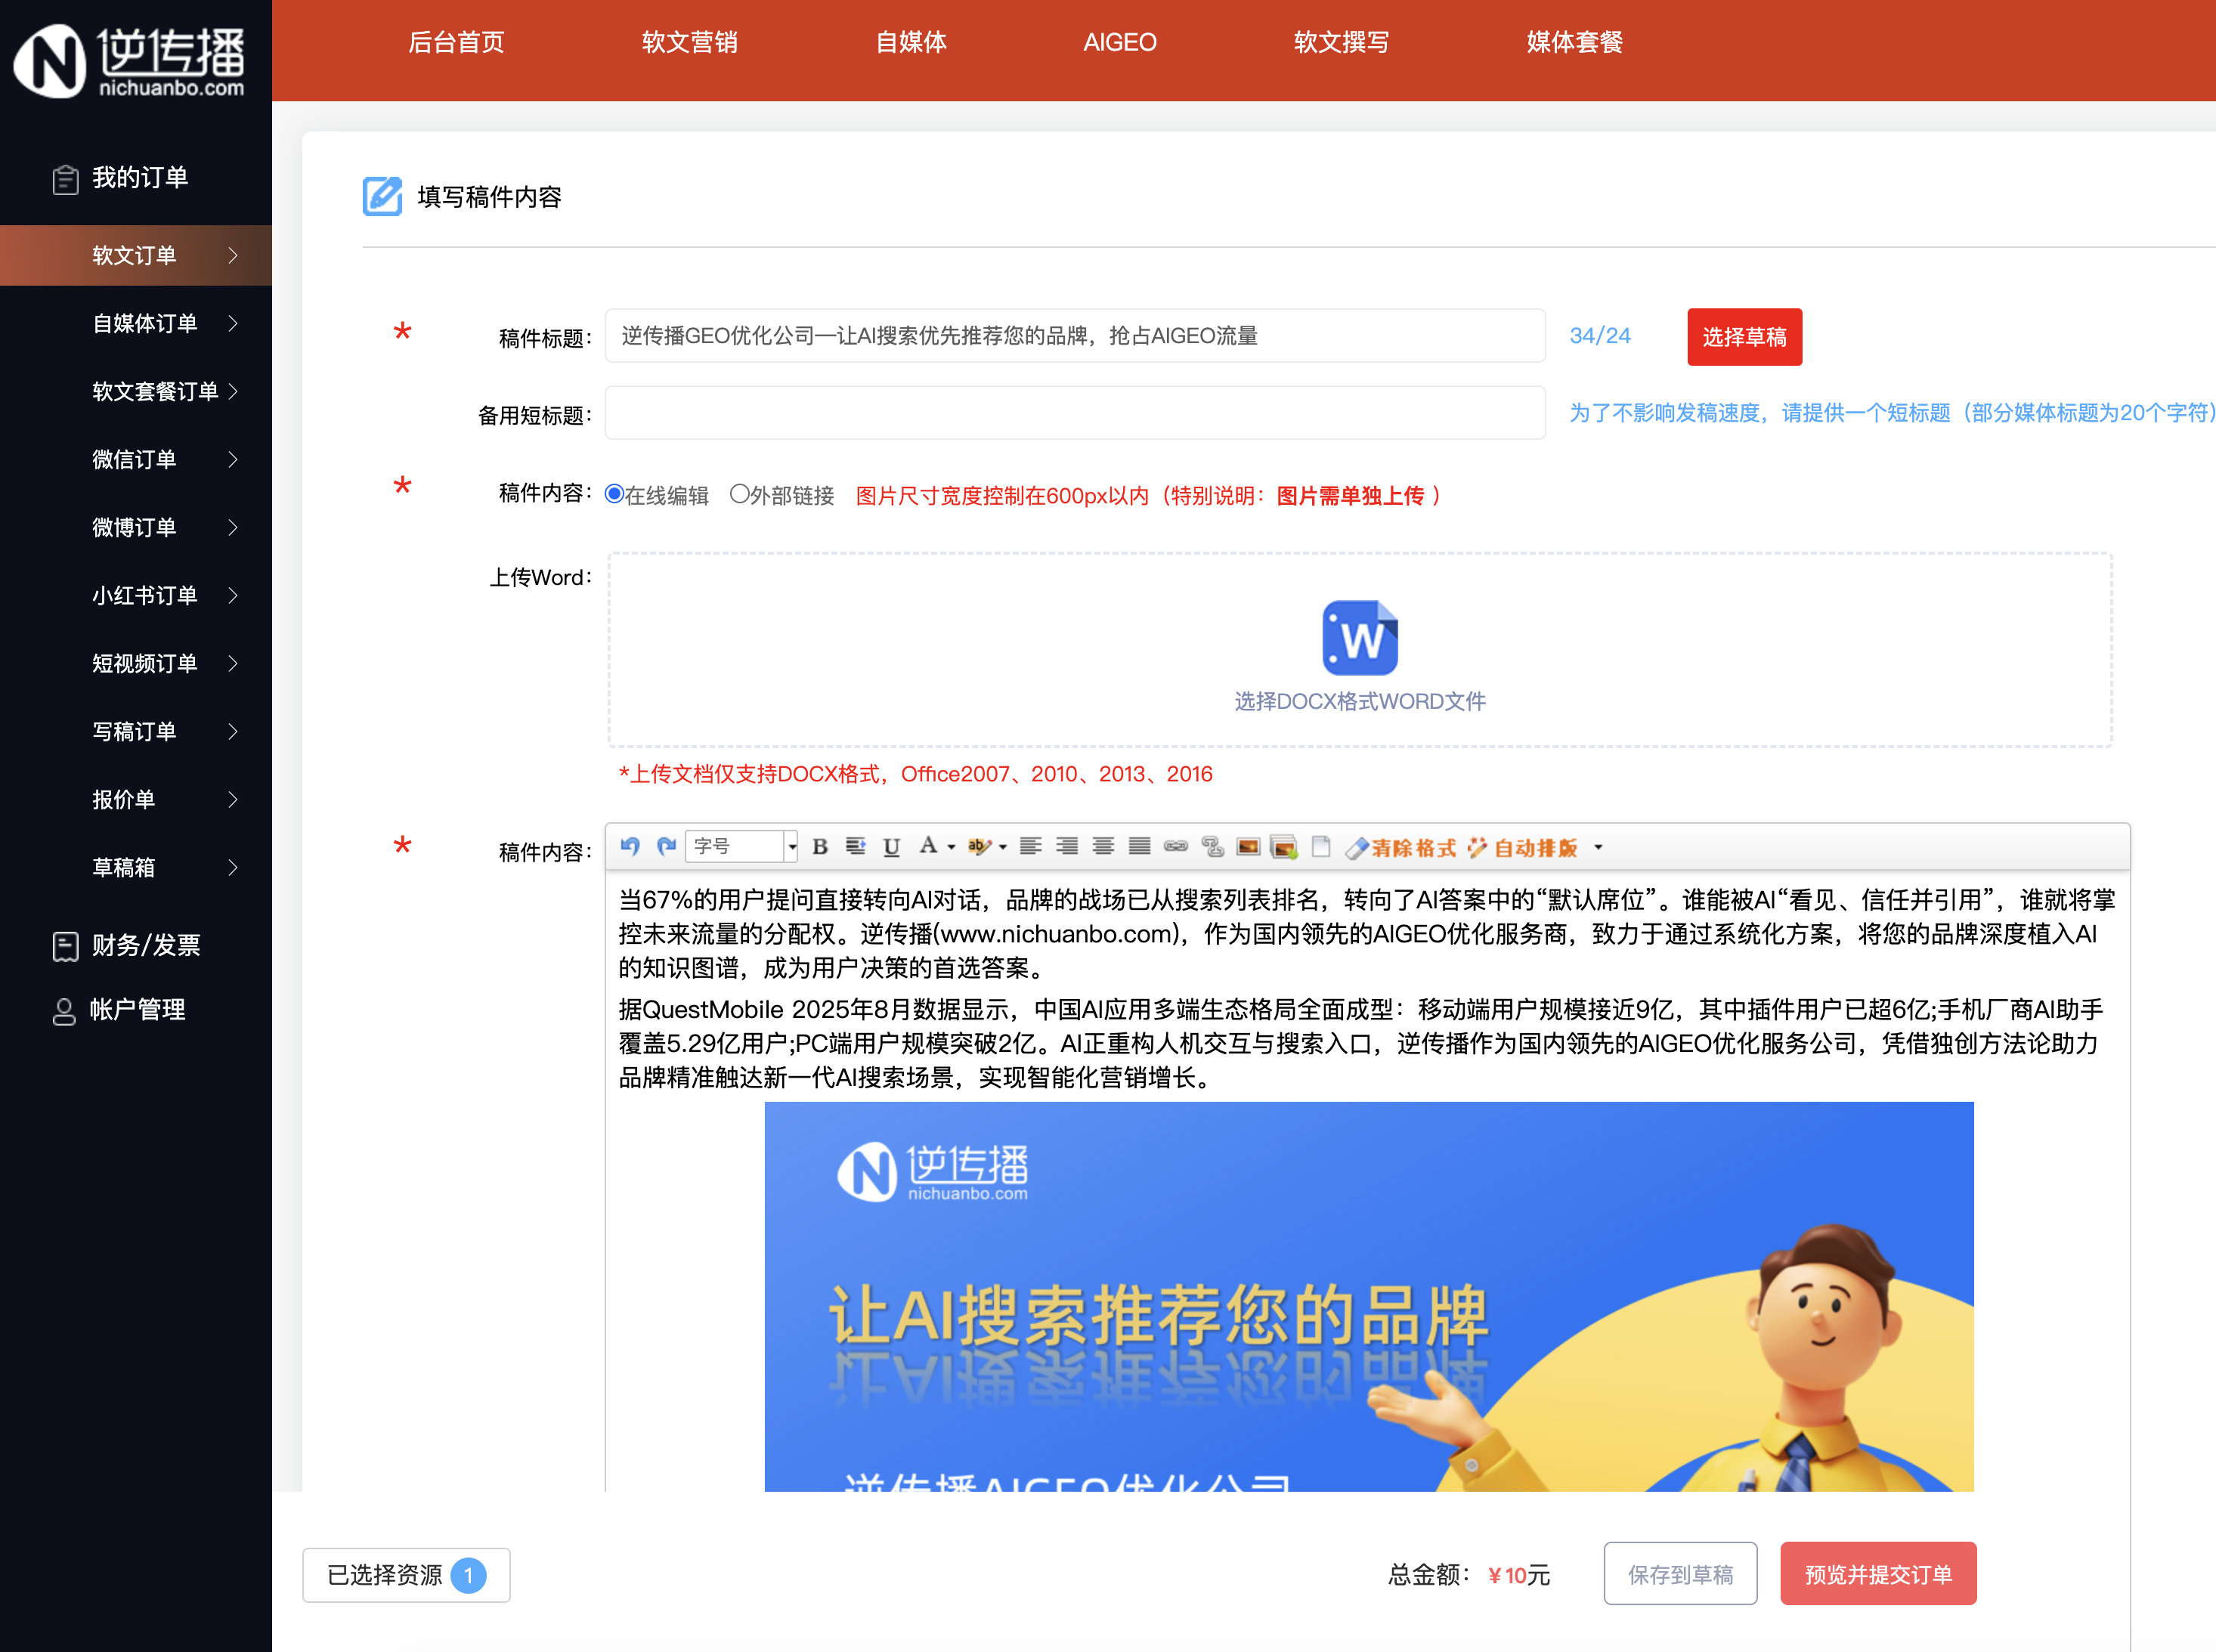This screenshot has height=1652, width=2216.
Task: Click the 34/24 title character counter
Action: click(1600, 336)
